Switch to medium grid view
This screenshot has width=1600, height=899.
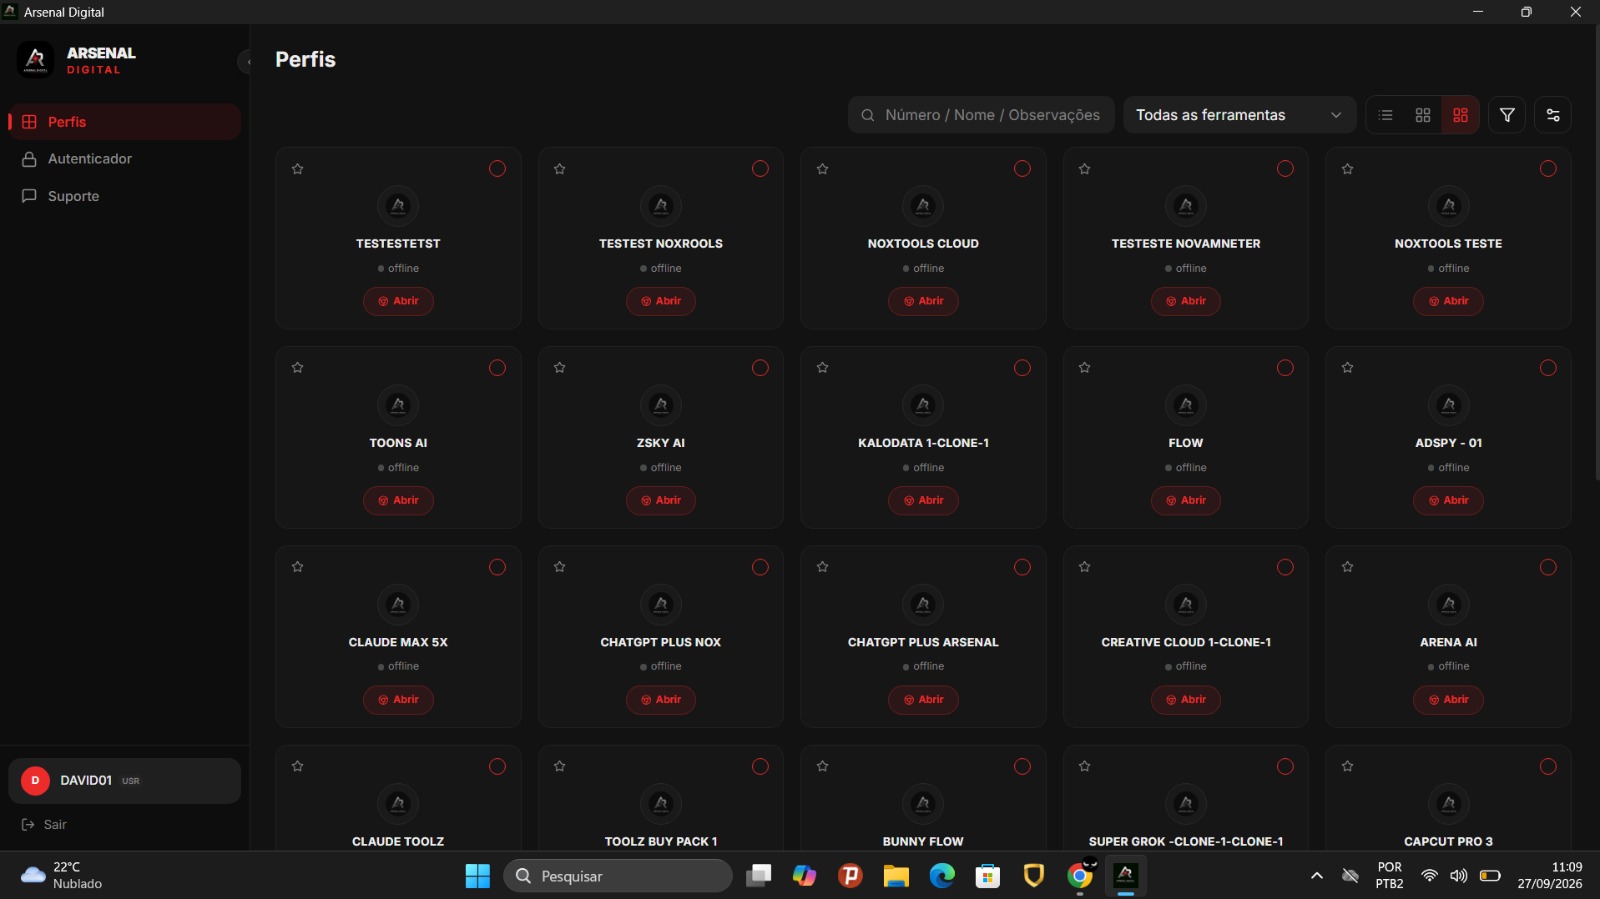[x=1423, y=115]
